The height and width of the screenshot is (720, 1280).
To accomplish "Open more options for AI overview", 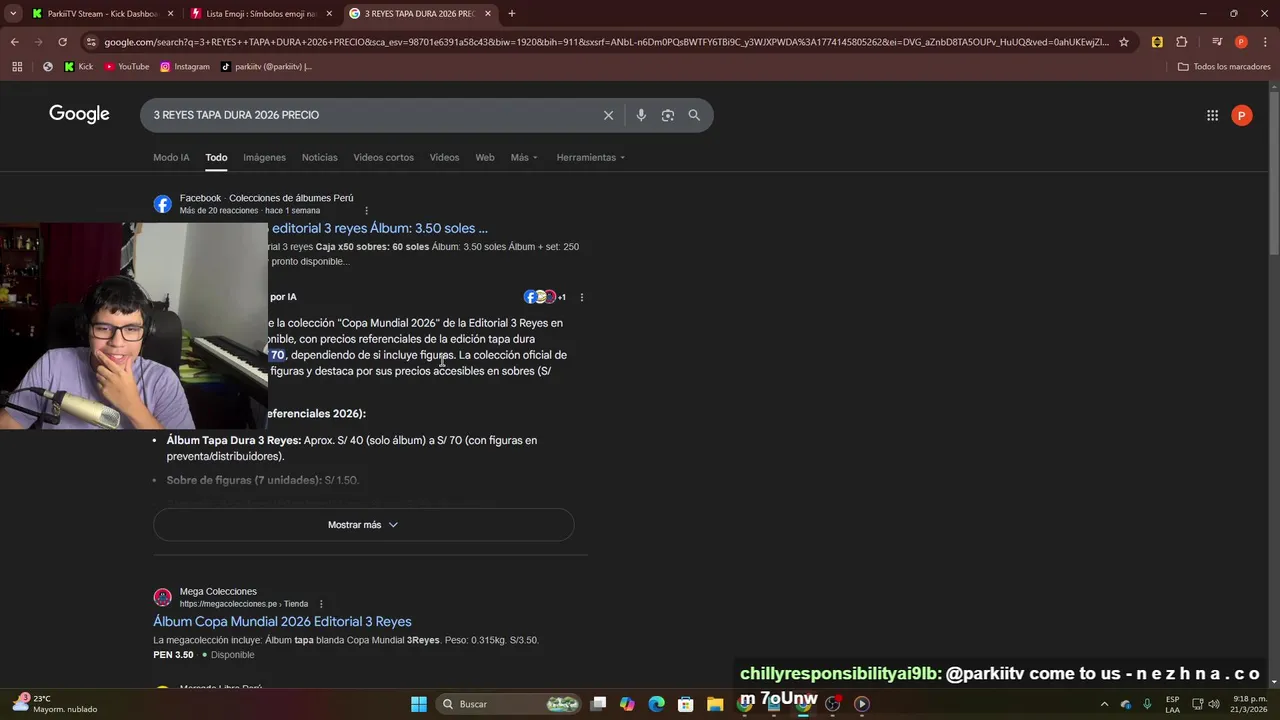I will click(581, 297).
